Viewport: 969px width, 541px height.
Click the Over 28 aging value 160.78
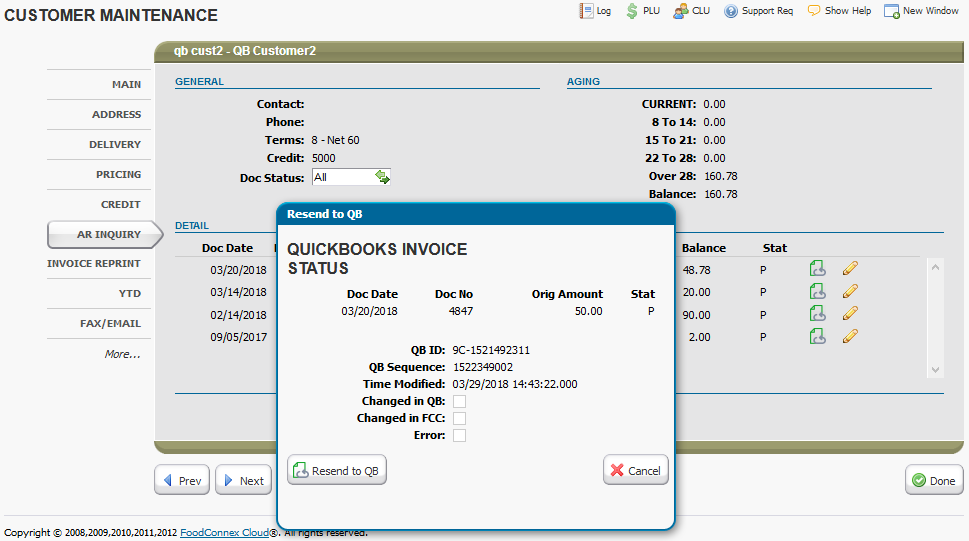click(721, 176)
